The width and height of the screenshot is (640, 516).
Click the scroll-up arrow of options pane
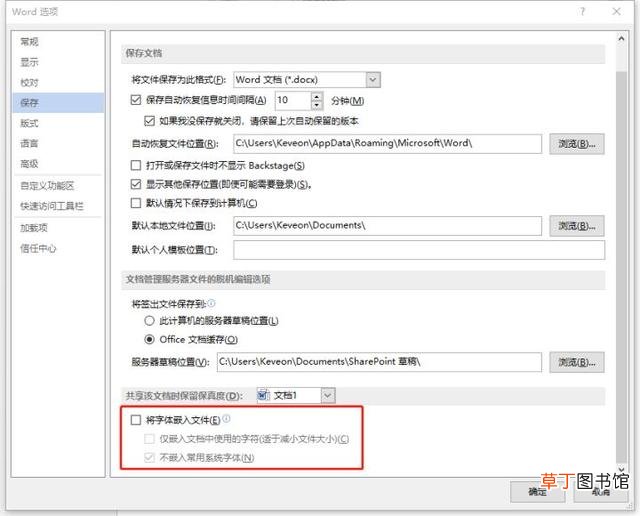click(621, 39)
